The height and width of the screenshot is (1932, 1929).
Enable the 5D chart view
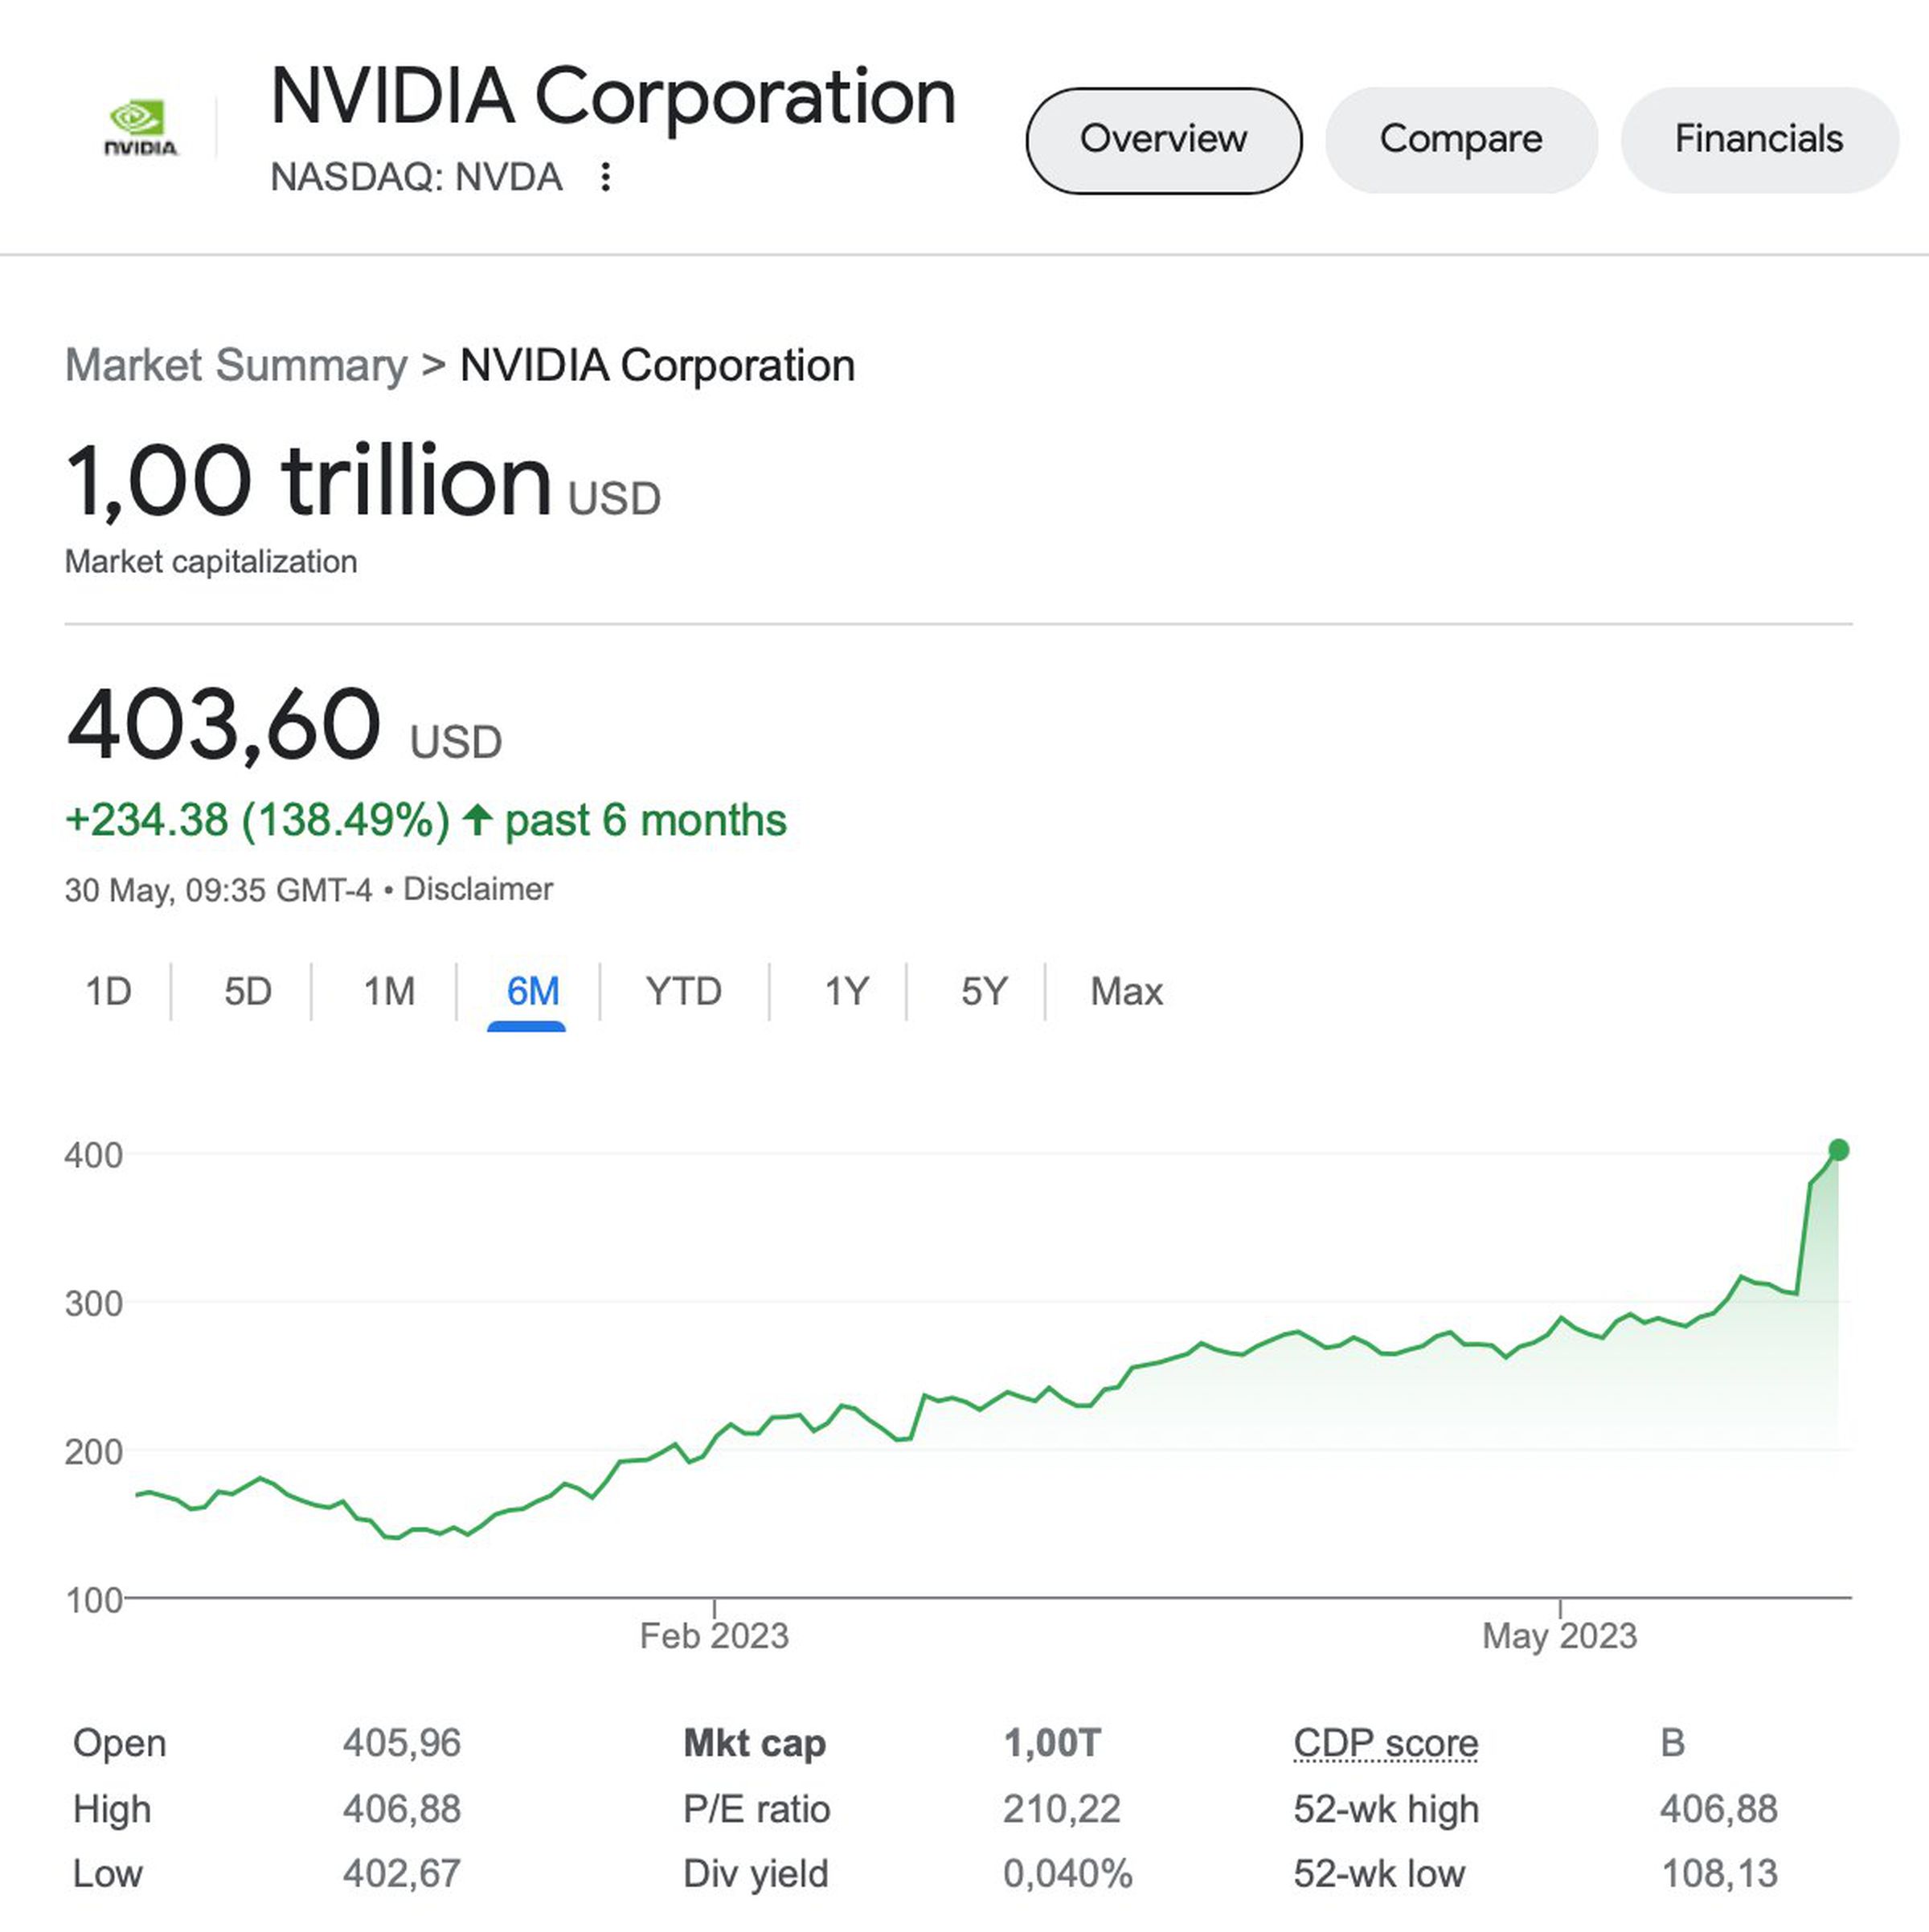coord(246,991)
